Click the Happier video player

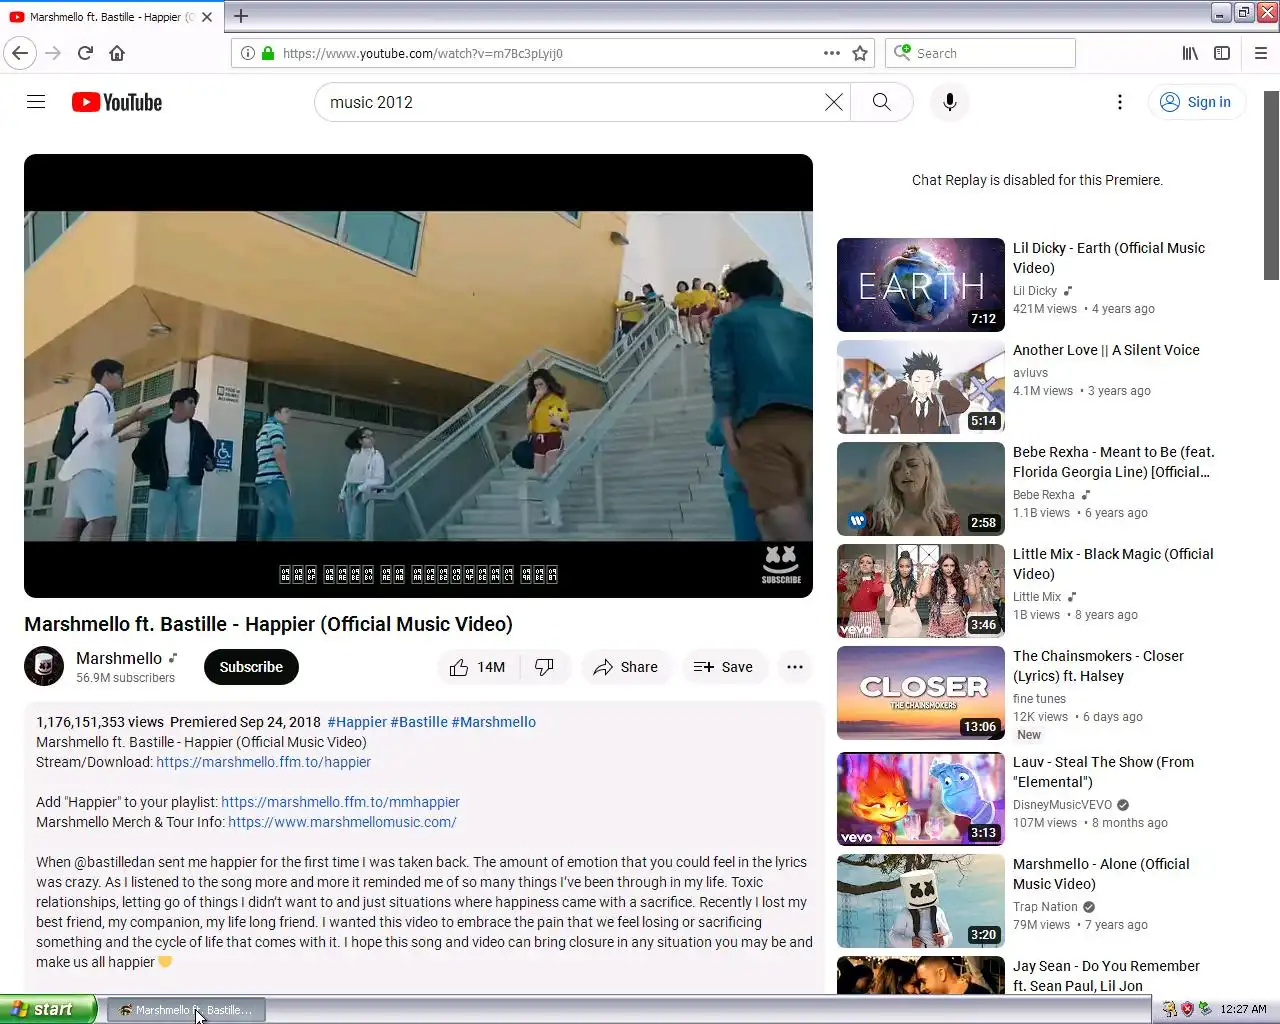pyautogui.click(x=418, y=376)
